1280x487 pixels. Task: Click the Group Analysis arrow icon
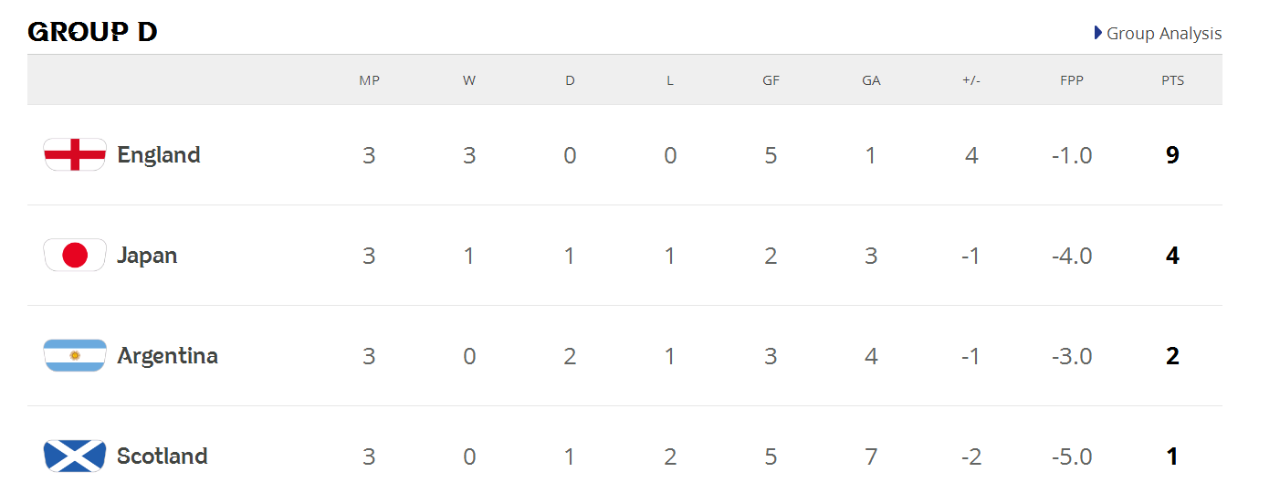pyautogui.click(x=1098, y=33)
